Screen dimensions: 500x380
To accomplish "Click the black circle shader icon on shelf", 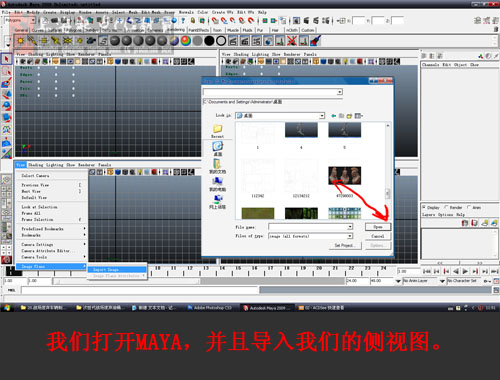I will pyautogui.click(x=209, y=41).
